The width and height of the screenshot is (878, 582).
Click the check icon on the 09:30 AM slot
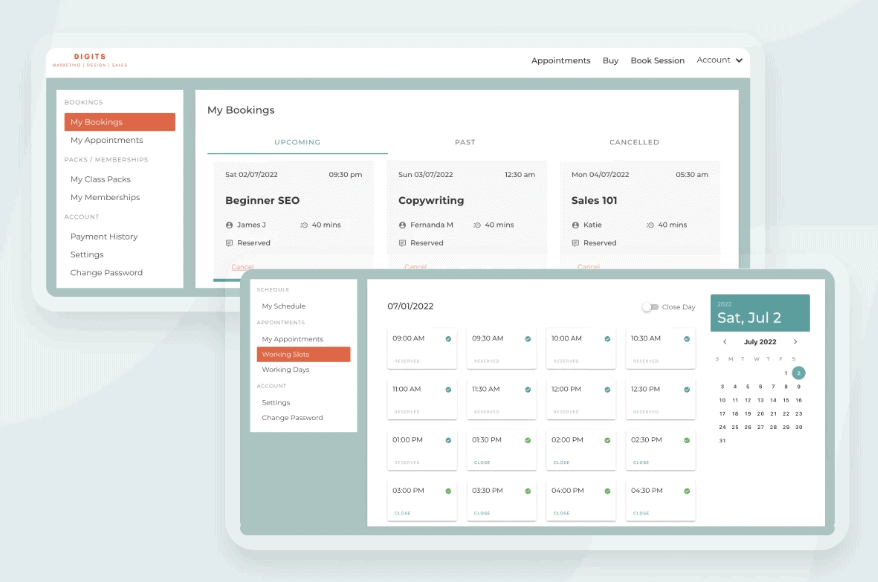click(x=528, y=339)
